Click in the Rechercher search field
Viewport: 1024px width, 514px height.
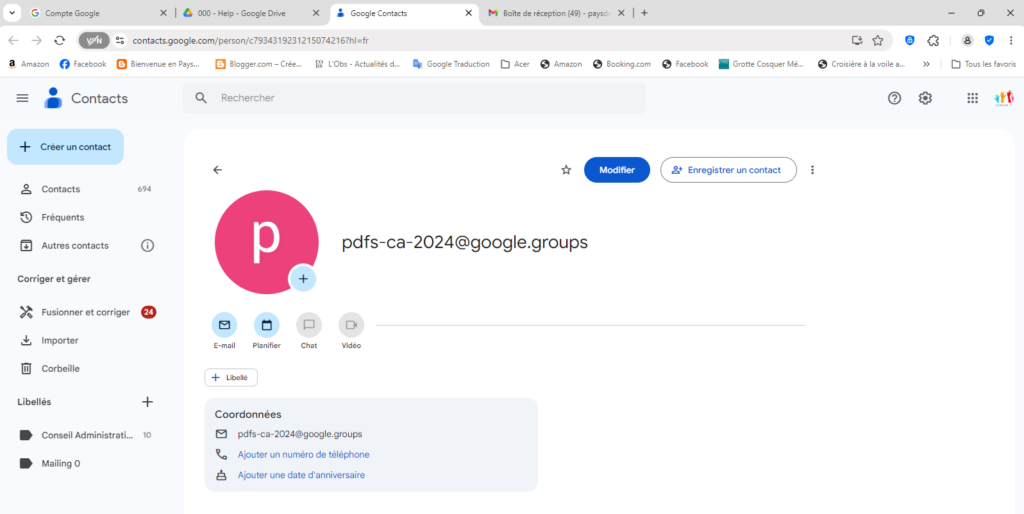point(420,98)
